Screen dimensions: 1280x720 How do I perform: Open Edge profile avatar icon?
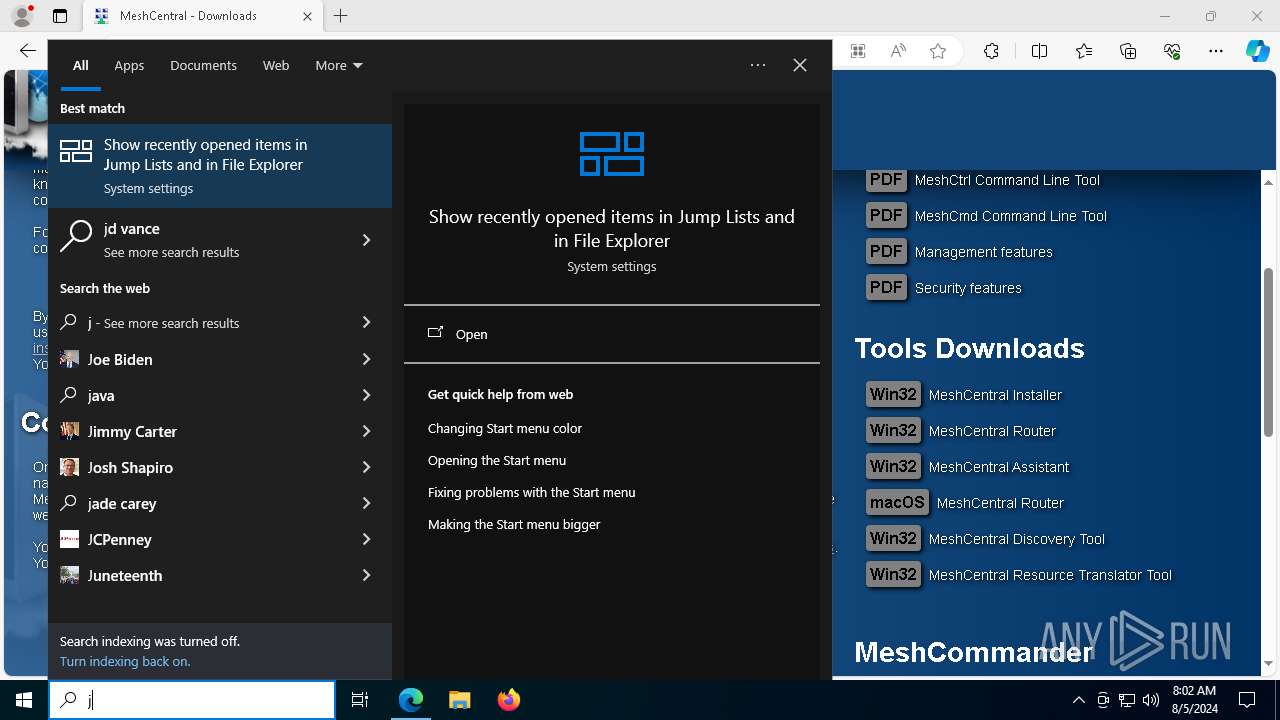22,16
